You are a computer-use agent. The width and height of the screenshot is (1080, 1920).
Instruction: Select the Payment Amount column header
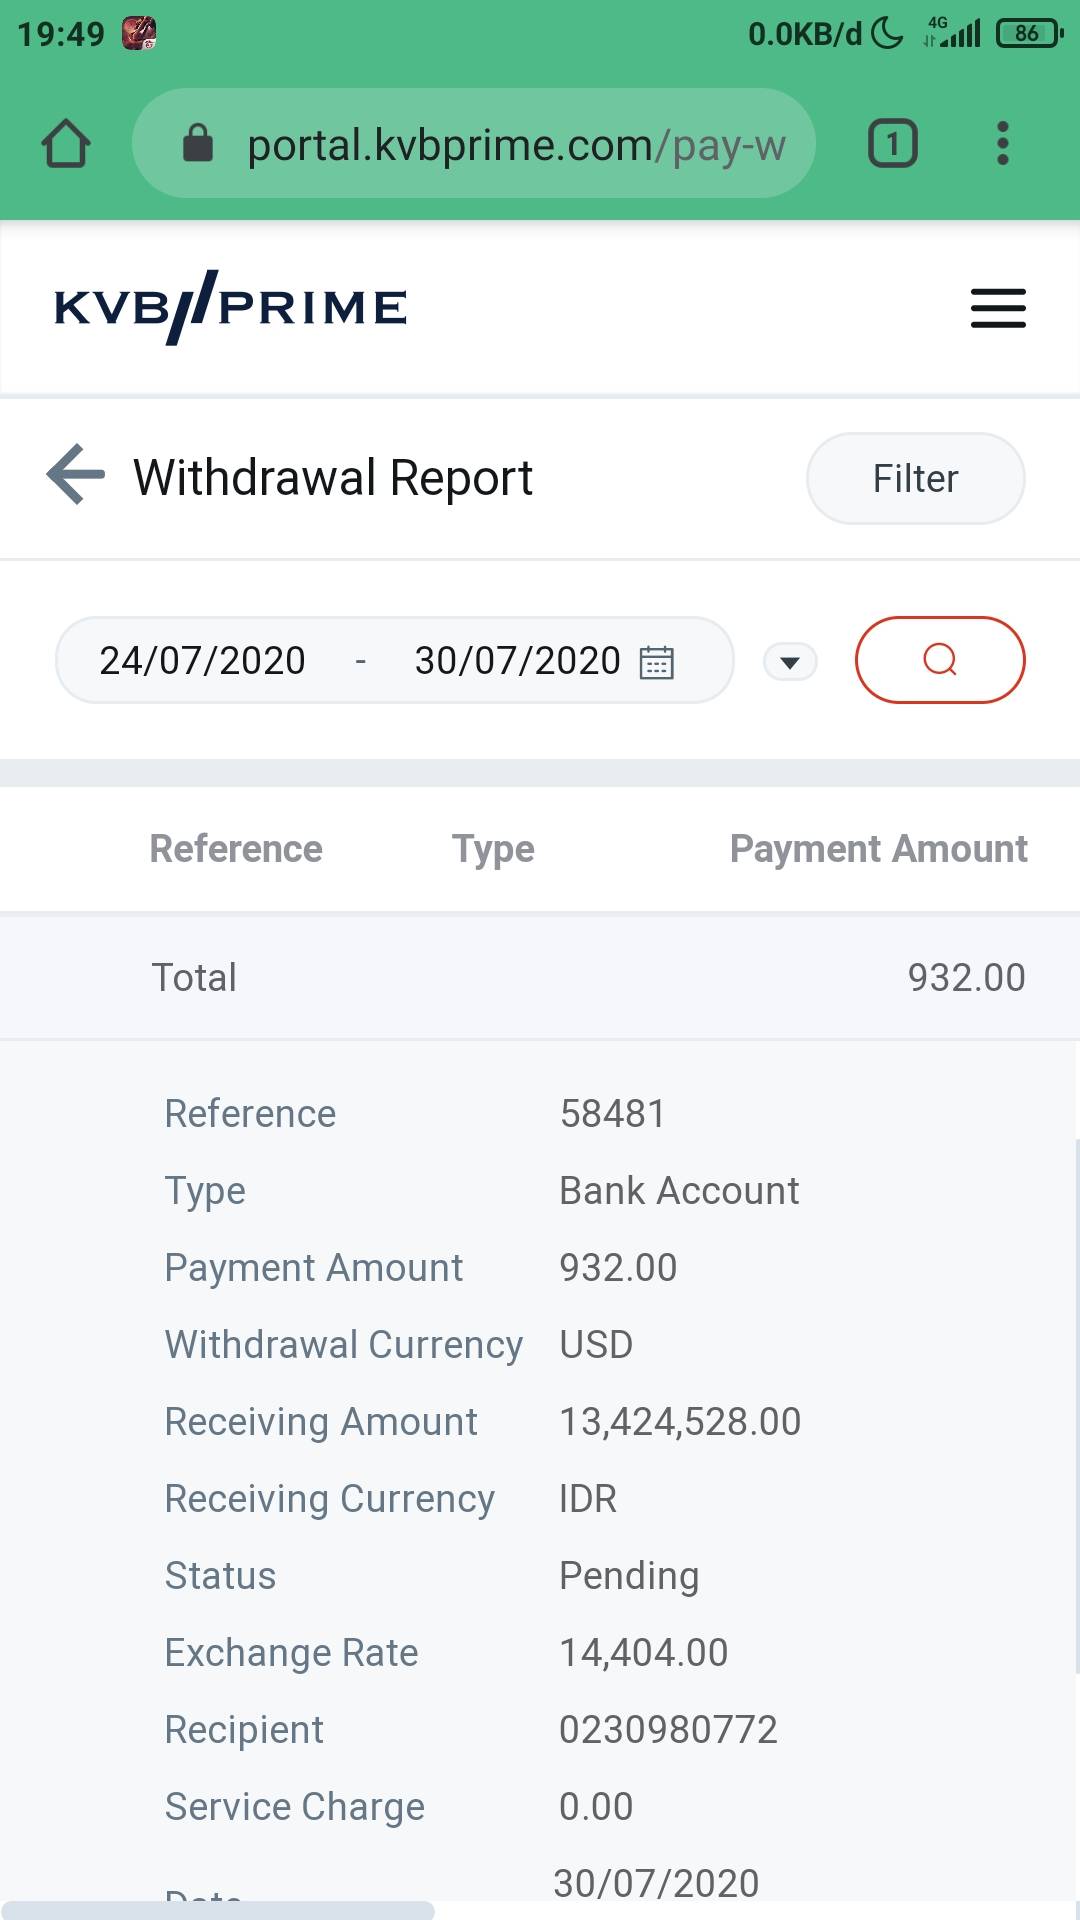[x=878, y=849]
